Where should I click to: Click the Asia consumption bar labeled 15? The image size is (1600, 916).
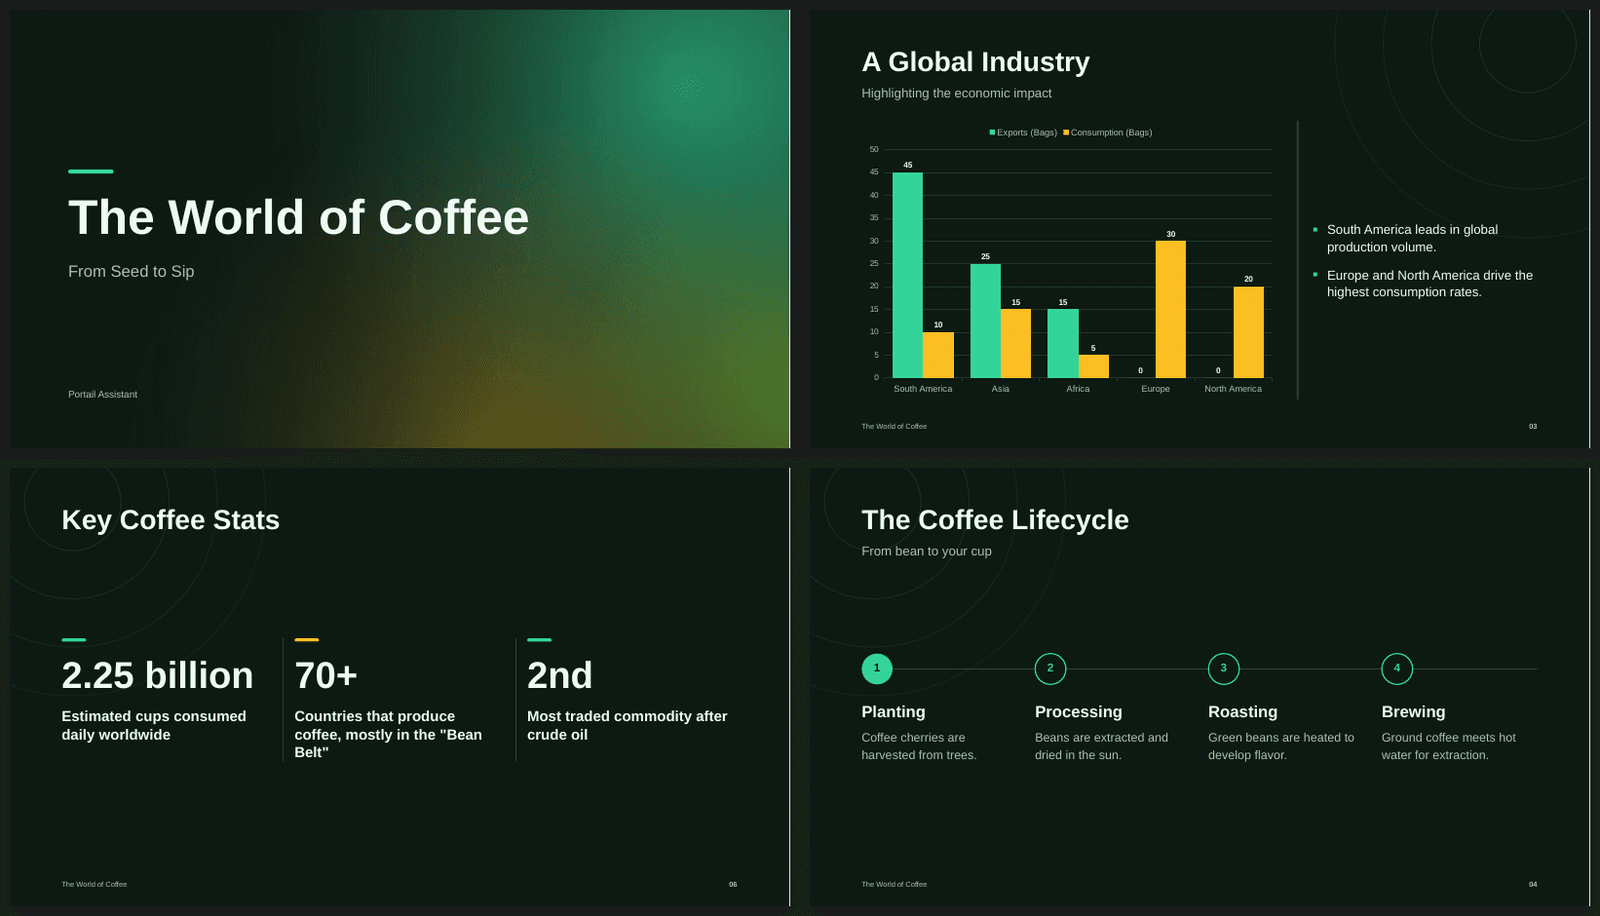[x=1016, y=344]
